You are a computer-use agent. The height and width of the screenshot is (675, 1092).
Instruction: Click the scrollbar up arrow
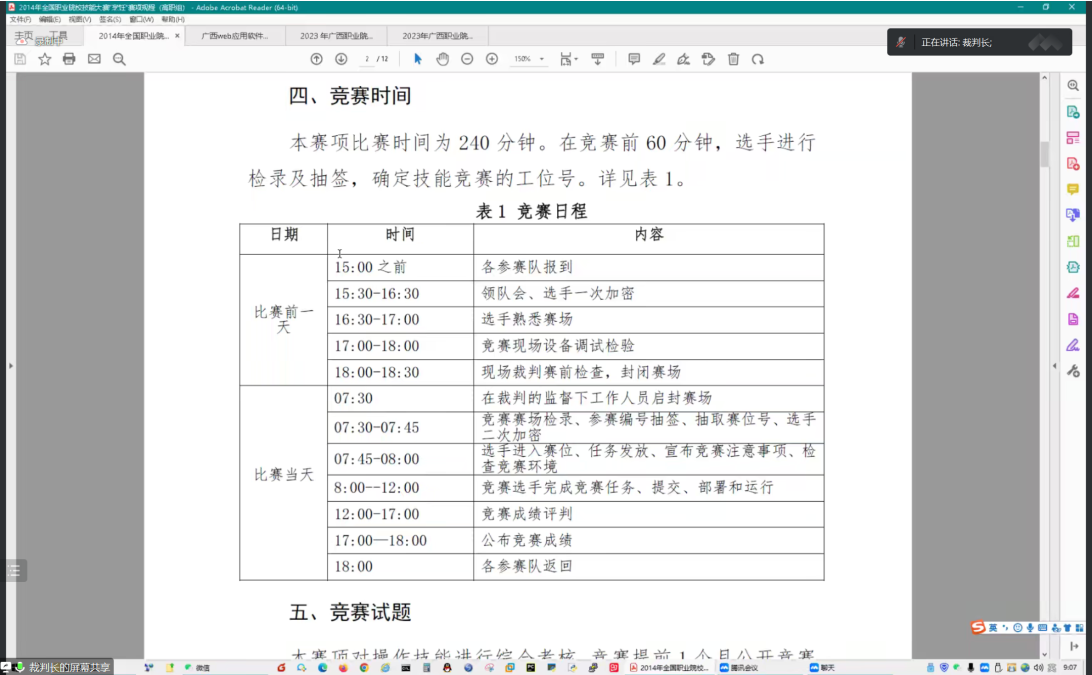pyautogui.click(x=1044, y=77)
